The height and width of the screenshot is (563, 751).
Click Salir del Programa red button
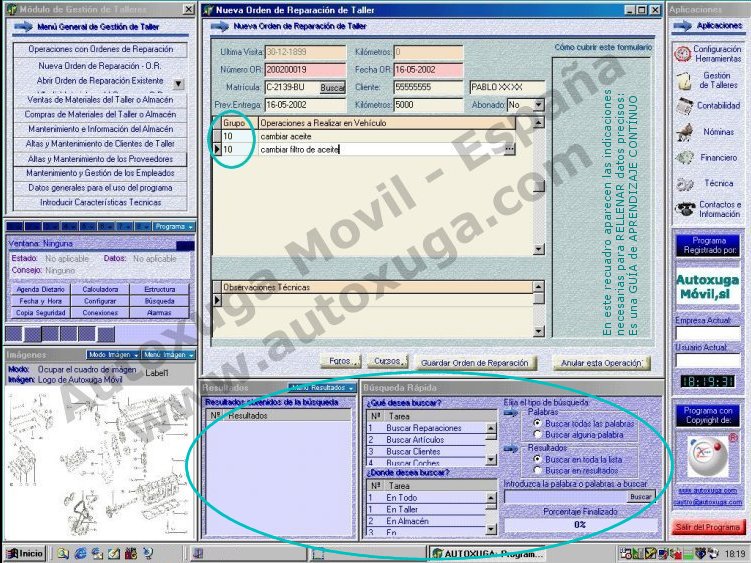[x=707, y=528]
